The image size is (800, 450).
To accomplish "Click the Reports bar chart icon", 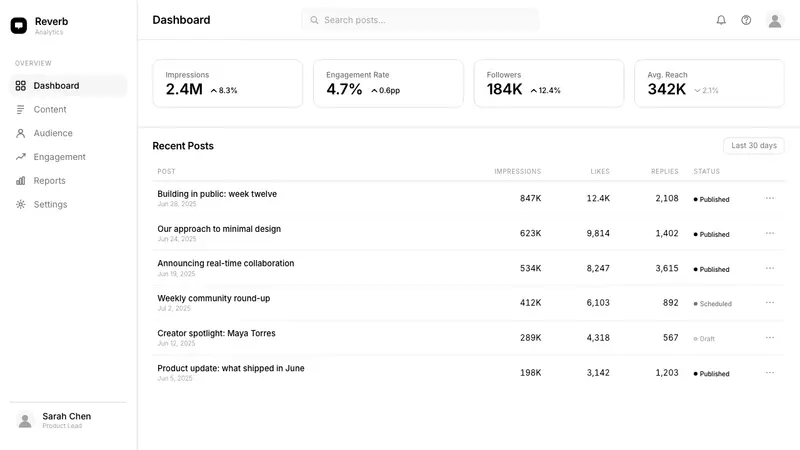I will [x=20, y=181].
